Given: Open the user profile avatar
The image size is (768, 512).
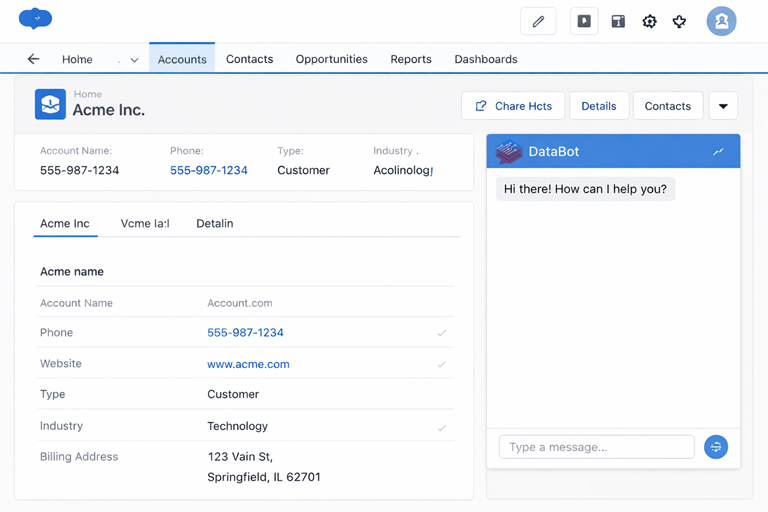Looking at the screenshot, I should click(x=721, y=21).
